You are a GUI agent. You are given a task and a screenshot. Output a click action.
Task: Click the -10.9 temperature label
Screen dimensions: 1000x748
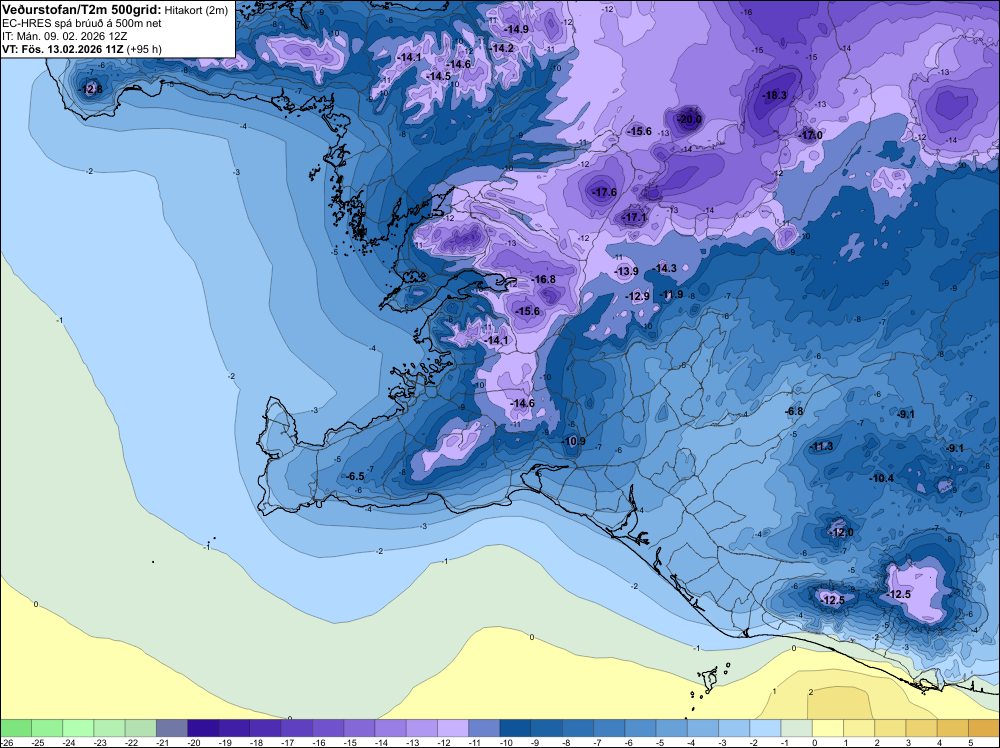click(573, 441)
